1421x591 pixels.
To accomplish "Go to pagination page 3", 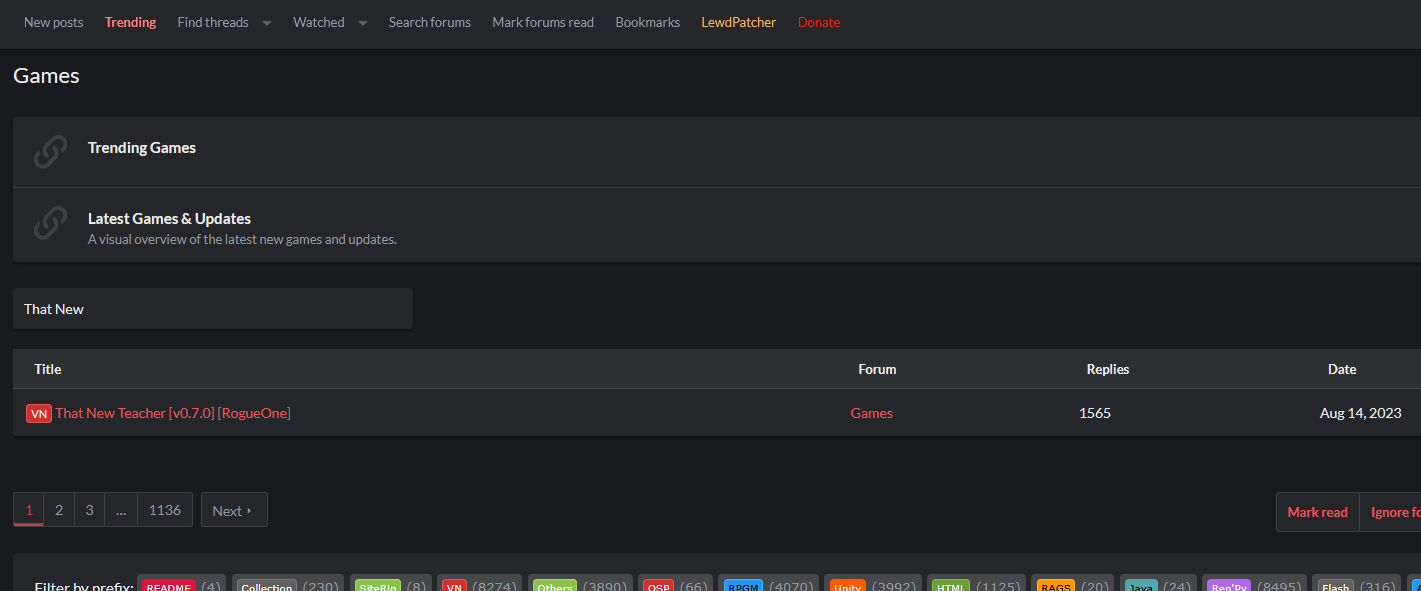I will [89, 510].
